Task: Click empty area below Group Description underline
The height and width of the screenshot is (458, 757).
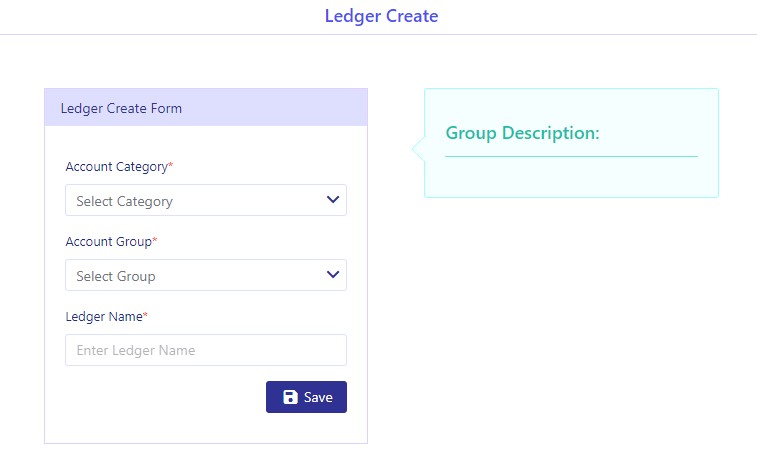Action: tap(571, 176)
